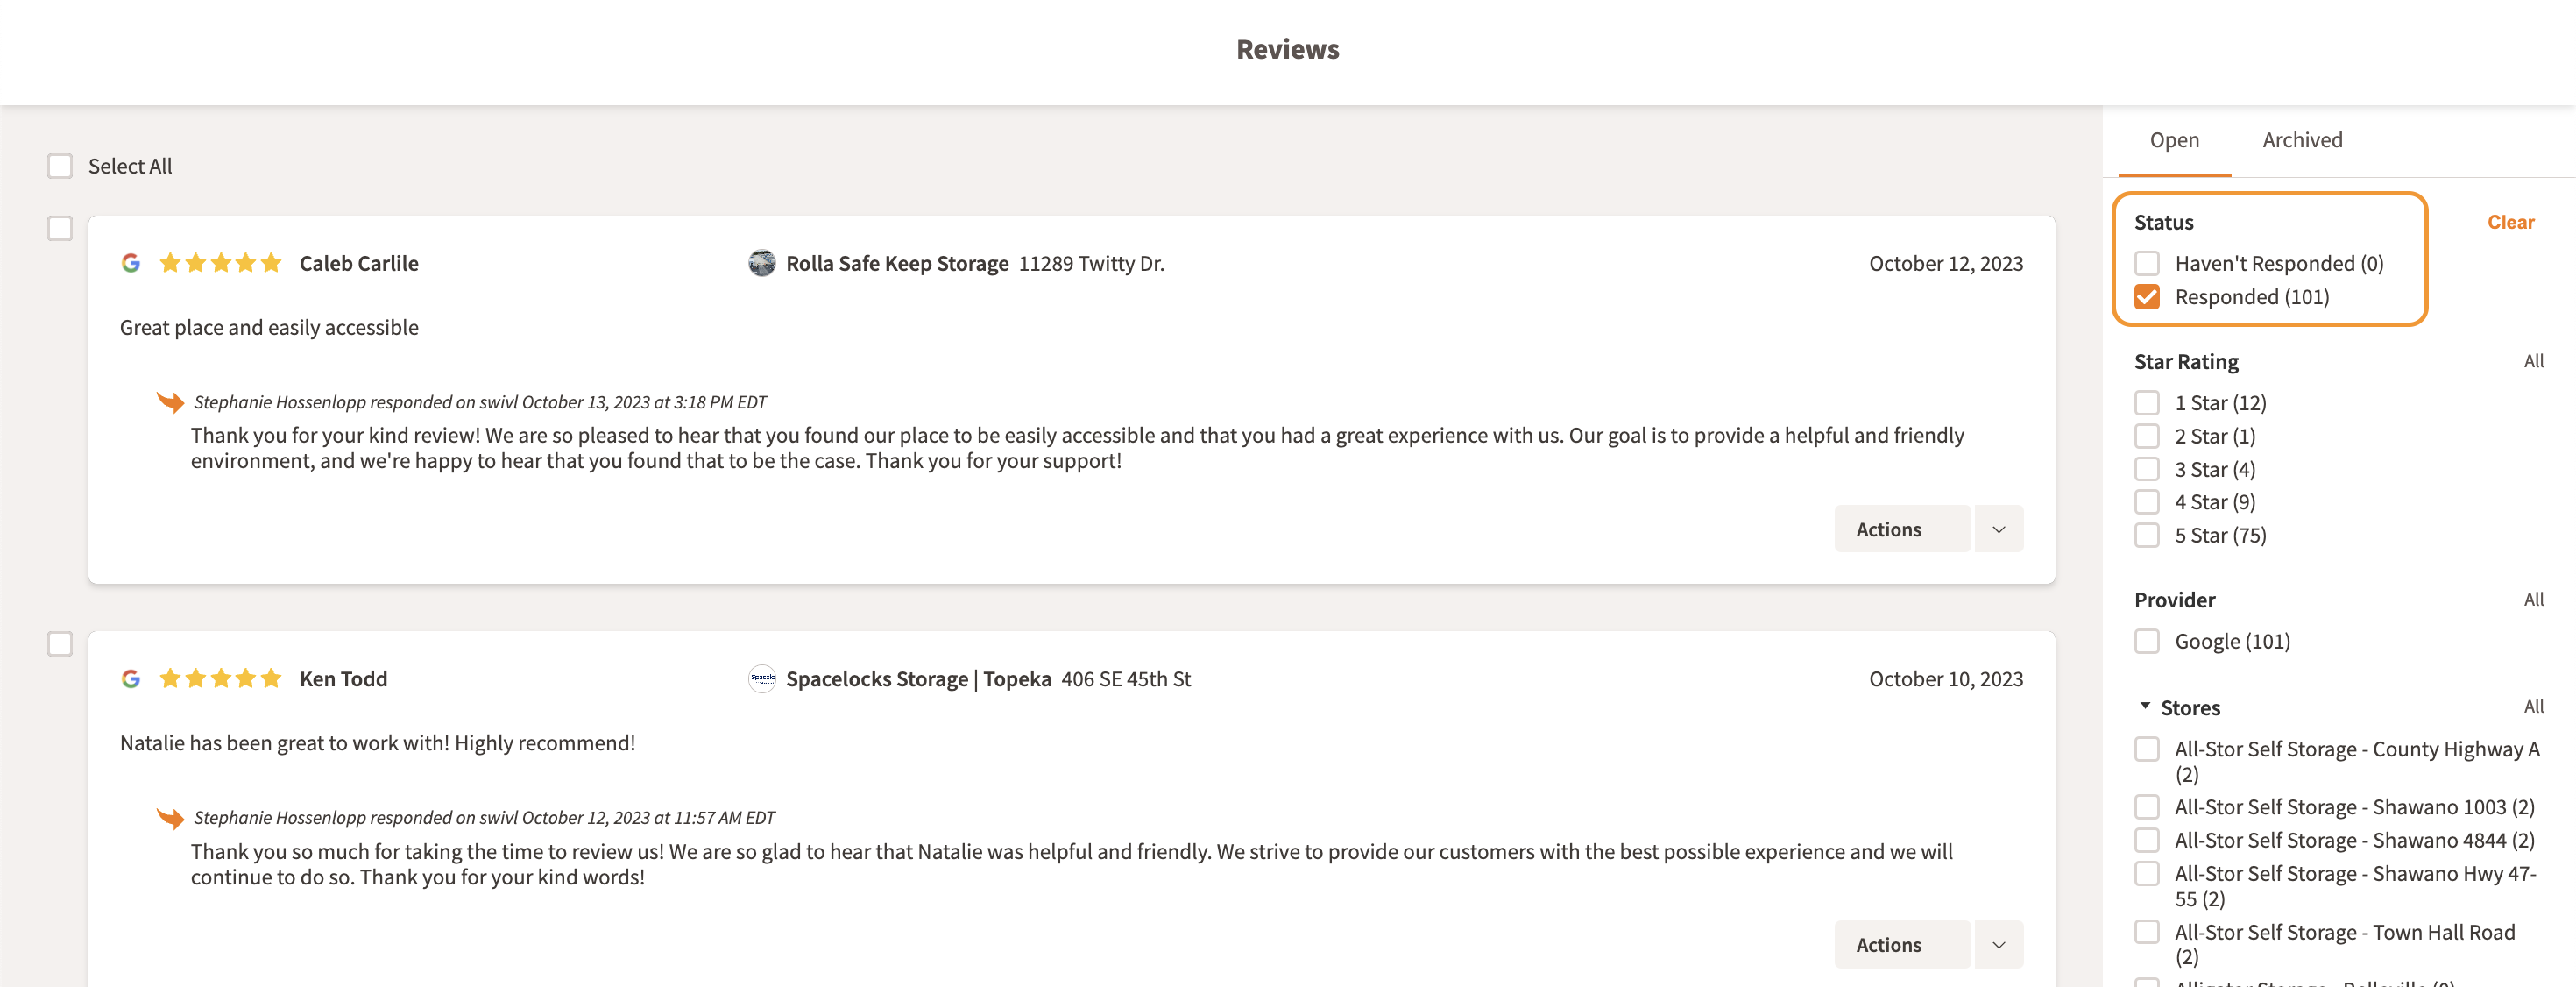Click the five-star rating on Ken Todd review
Image resolution: width=2576 pixels, height=987 pixels.
coord(221,679)
